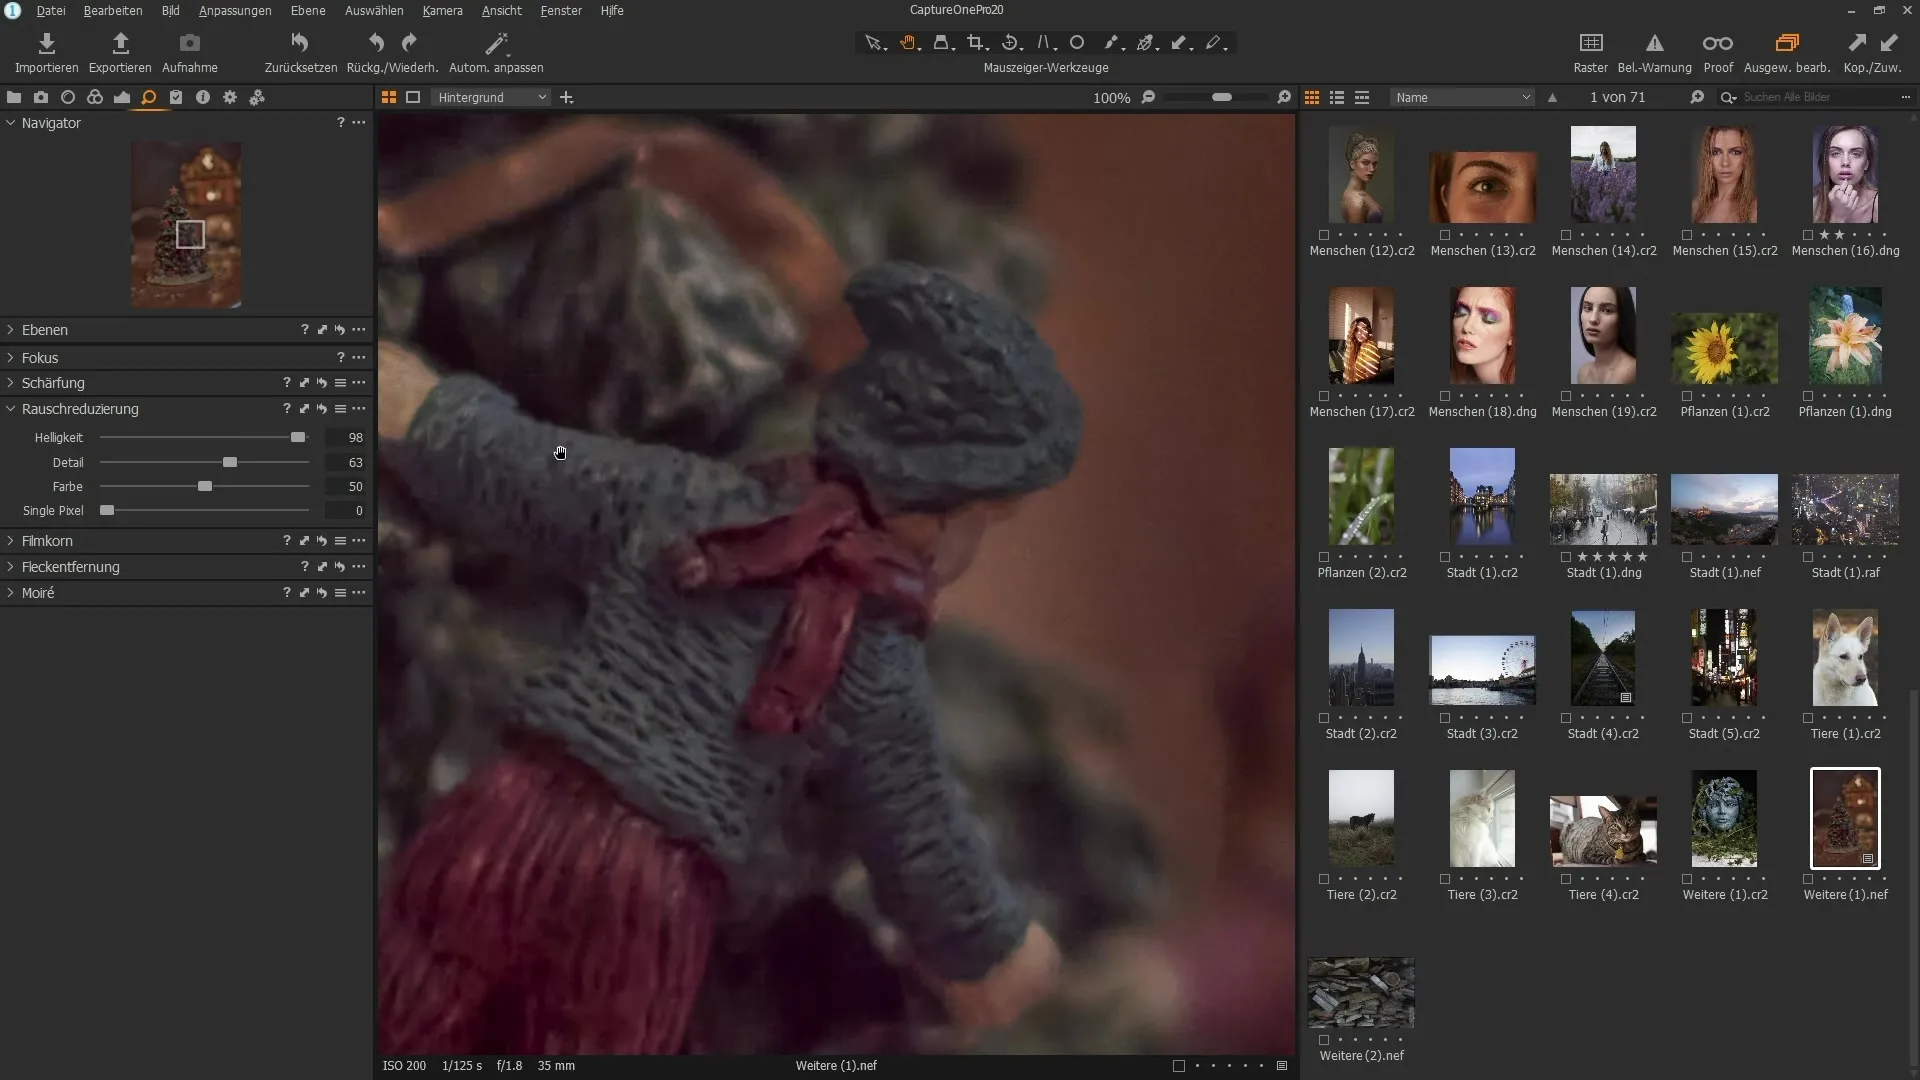1920x1080 pixels.
Task: Expand the Ebenen panel
Action: point(11,330)
